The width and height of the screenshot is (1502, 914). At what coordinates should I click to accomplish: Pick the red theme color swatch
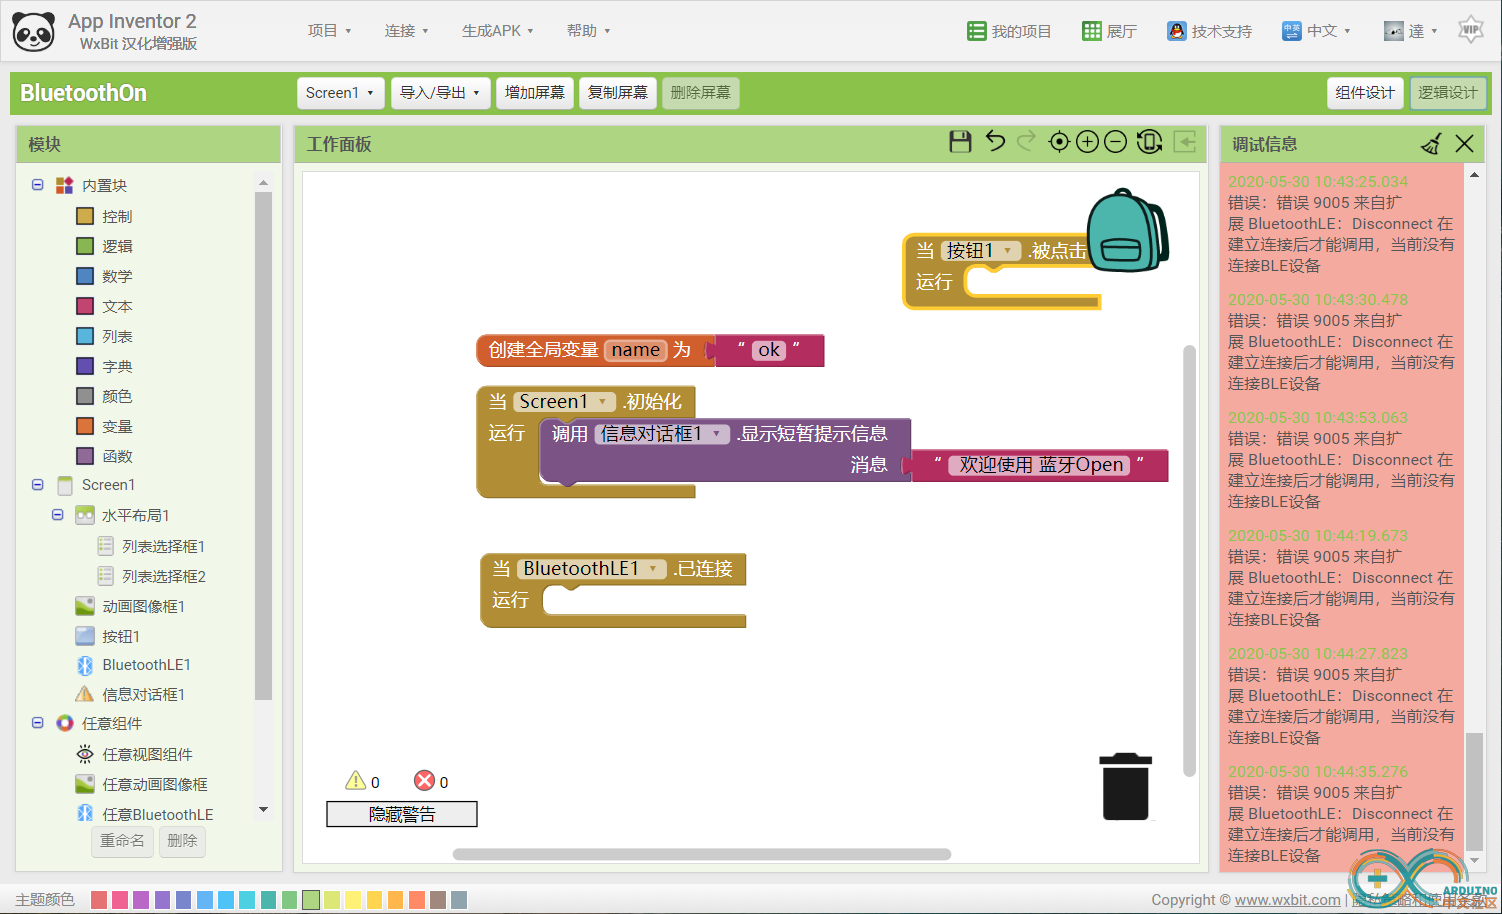pyautogui.click(x=99, y=900)
